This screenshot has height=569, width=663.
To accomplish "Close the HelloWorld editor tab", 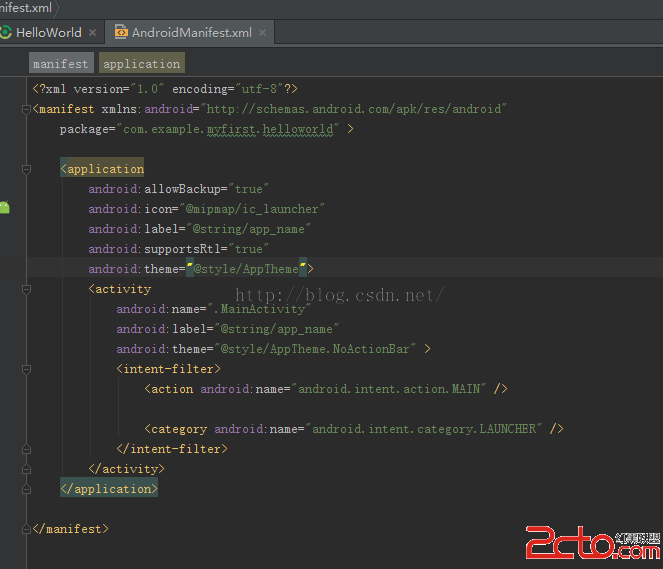I will [x=92, y=33].
